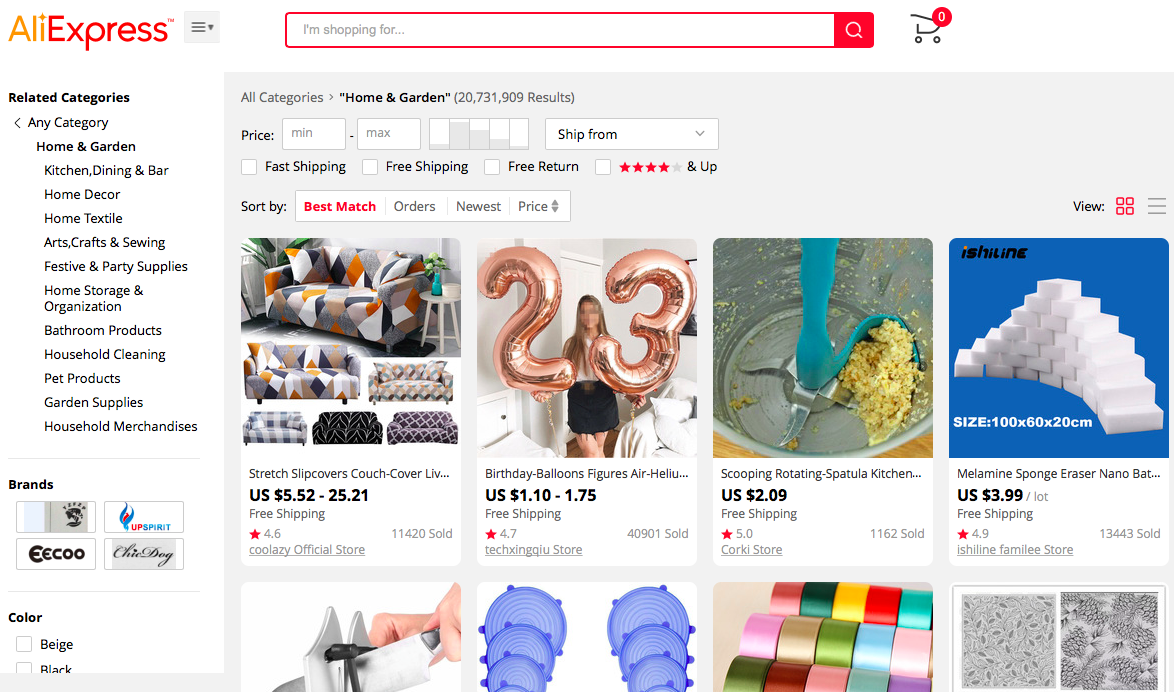1174x692 pixels.
Task: Click Scooping Rotating-Spatula Kitchen title
Action: click(x=821, y=473)
